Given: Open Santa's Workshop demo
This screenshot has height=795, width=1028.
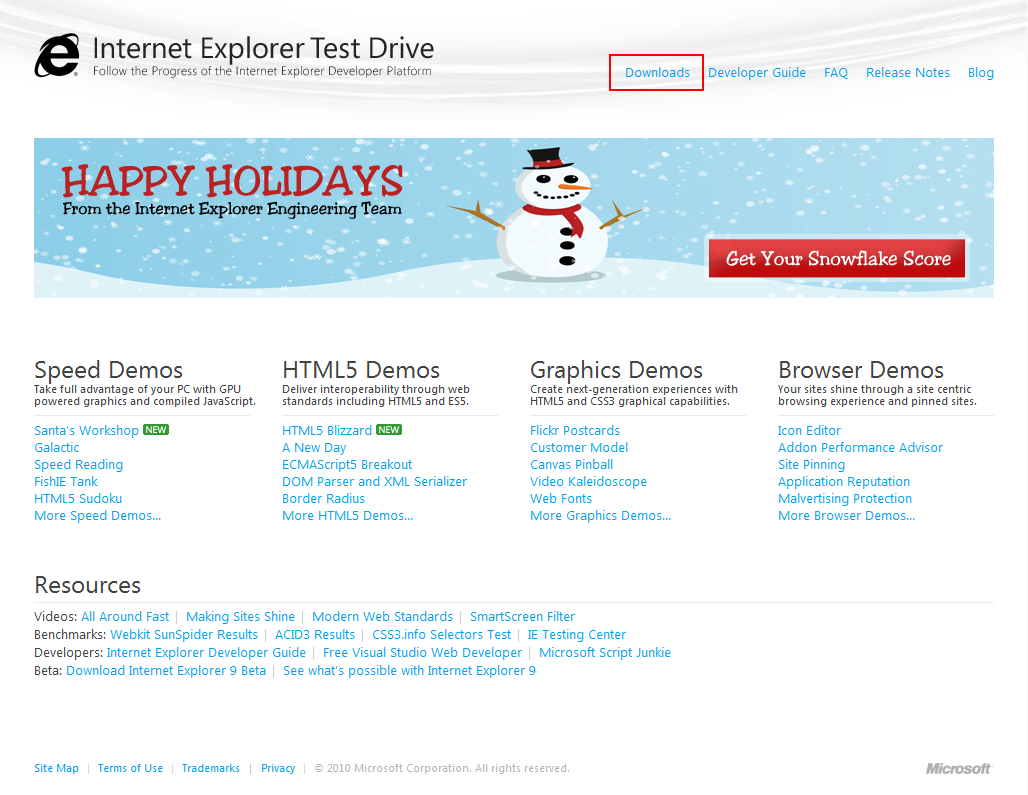Looking at the screenshot, I should [87, 431].
